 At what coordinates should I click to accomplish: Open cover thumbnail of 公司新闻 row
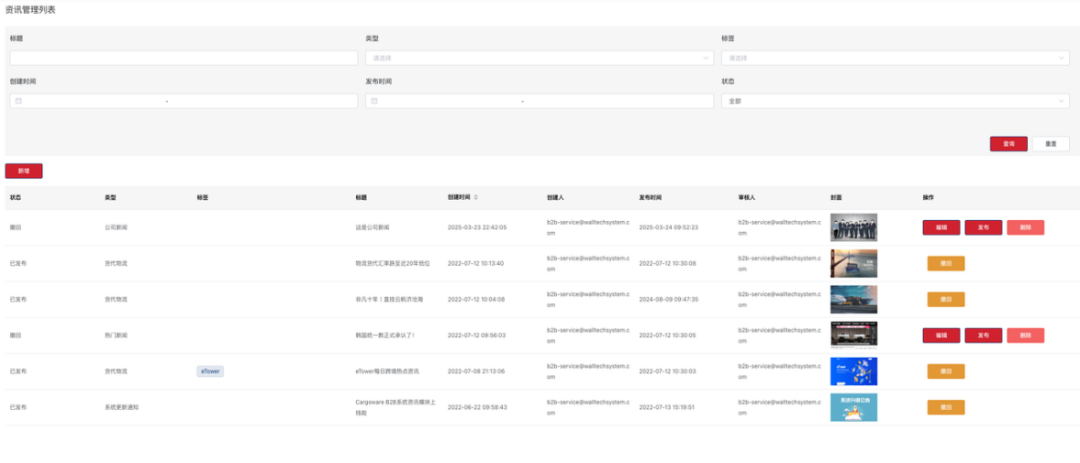pyautogui.click(x=853, y=227)
